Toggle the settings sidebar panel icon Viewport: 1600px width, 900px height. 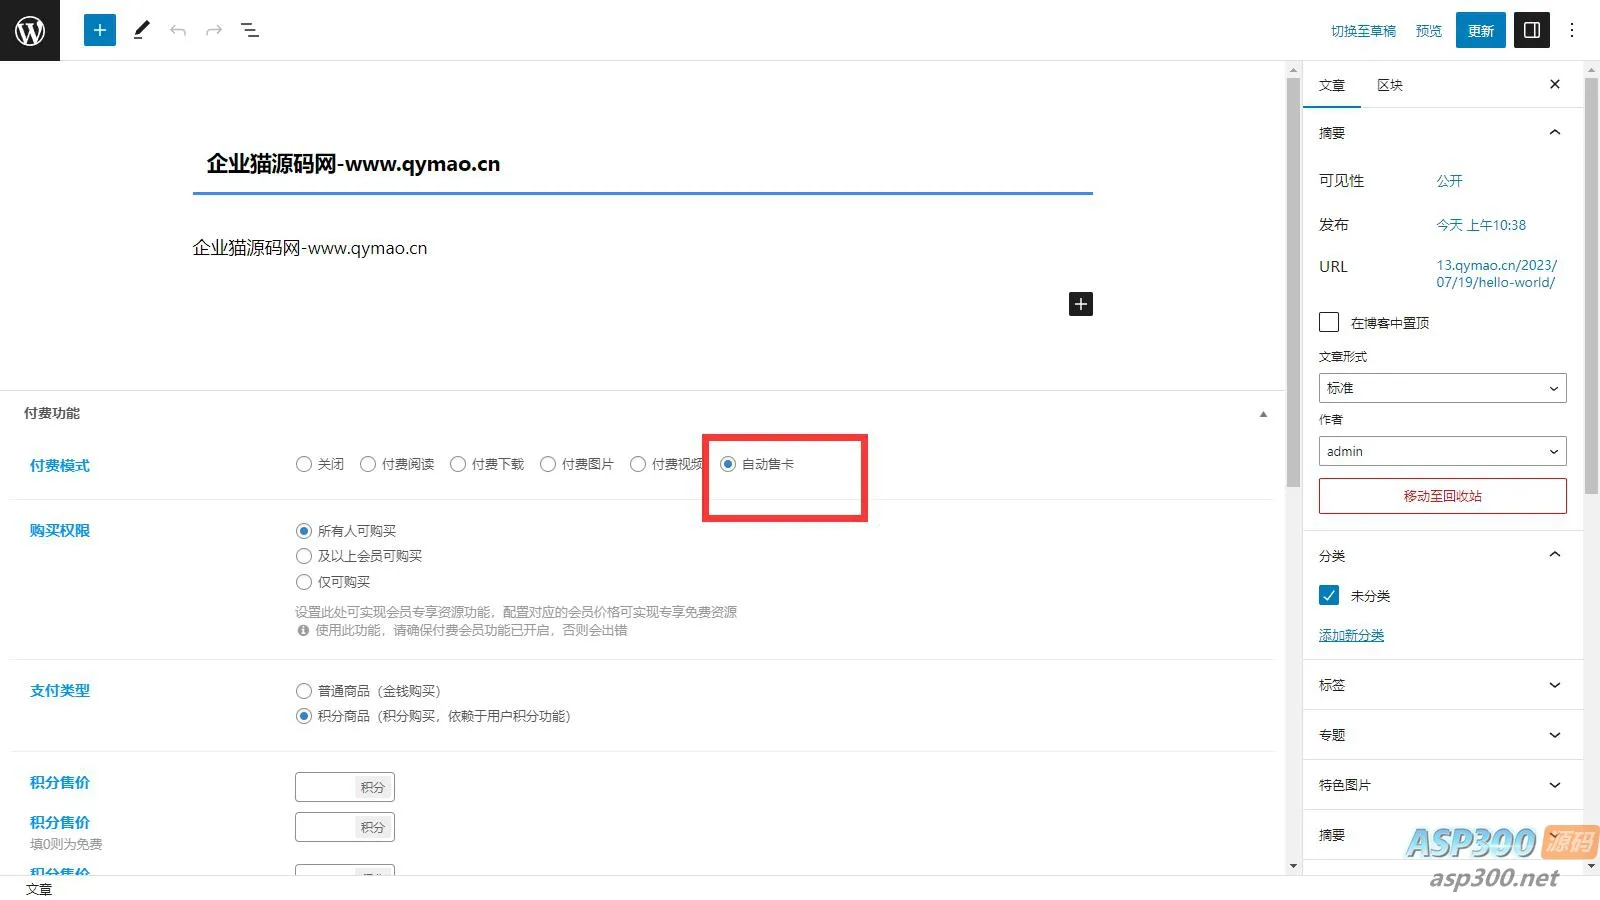(1532, 30)
